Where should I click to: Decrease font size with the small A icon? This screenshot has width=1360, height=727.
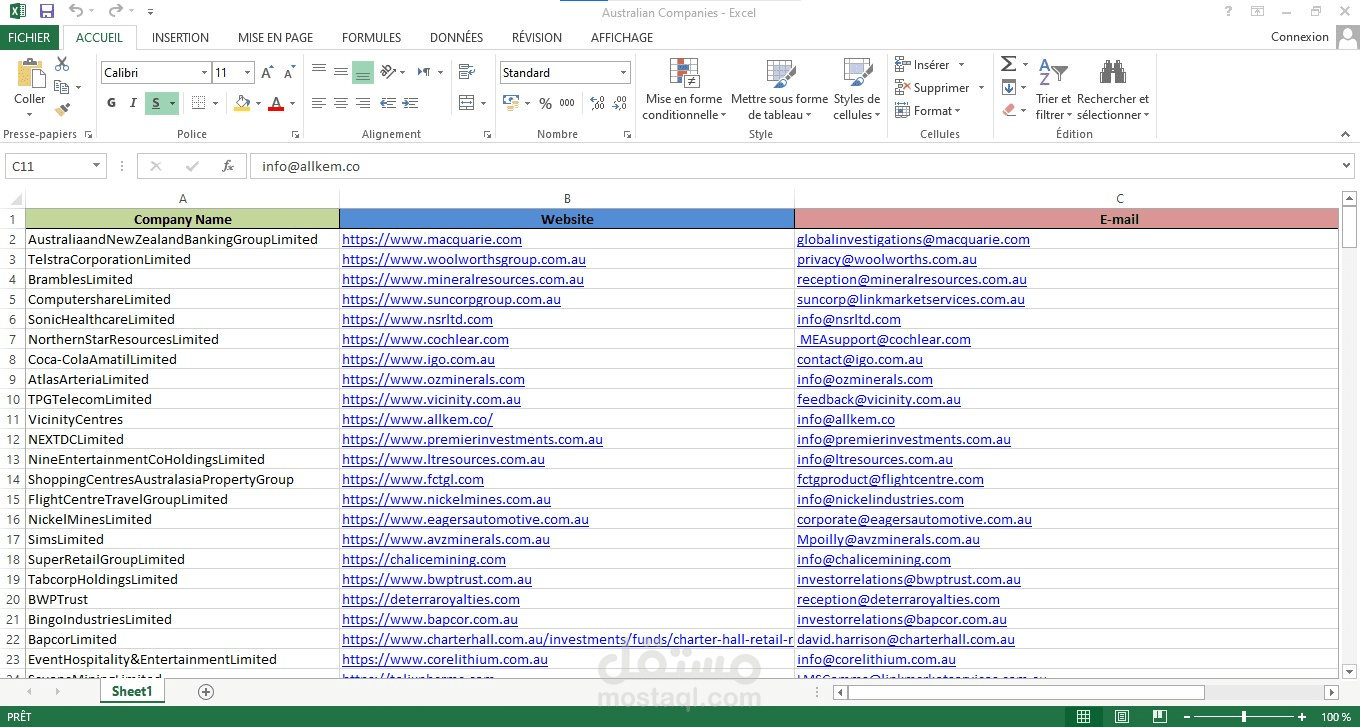[289, 72]
